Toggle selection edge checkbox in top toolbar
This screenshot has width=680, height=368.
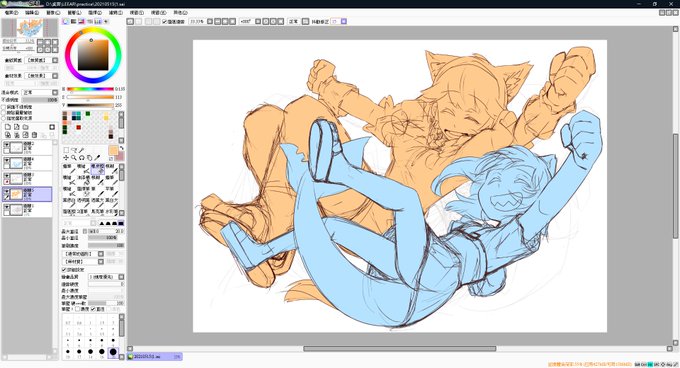pos(164,21)
